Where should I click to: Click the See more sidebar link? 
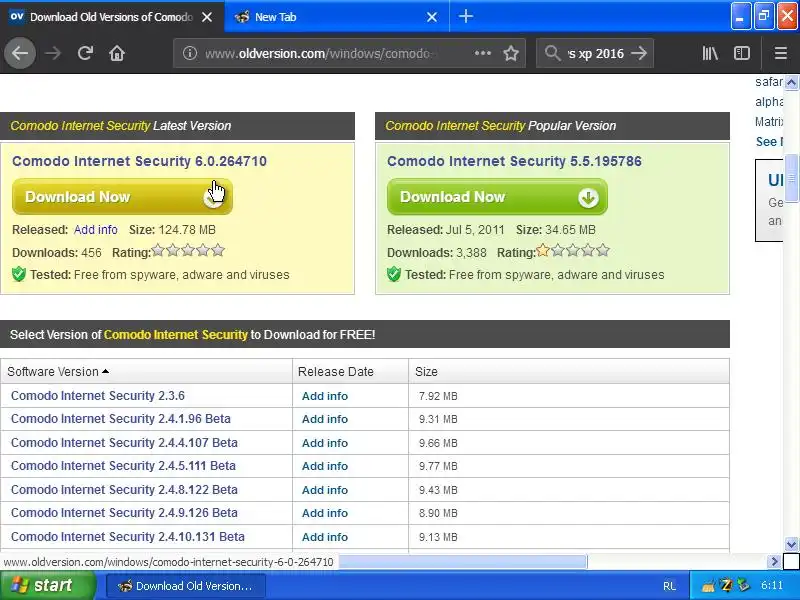click(x=768, y=141)
